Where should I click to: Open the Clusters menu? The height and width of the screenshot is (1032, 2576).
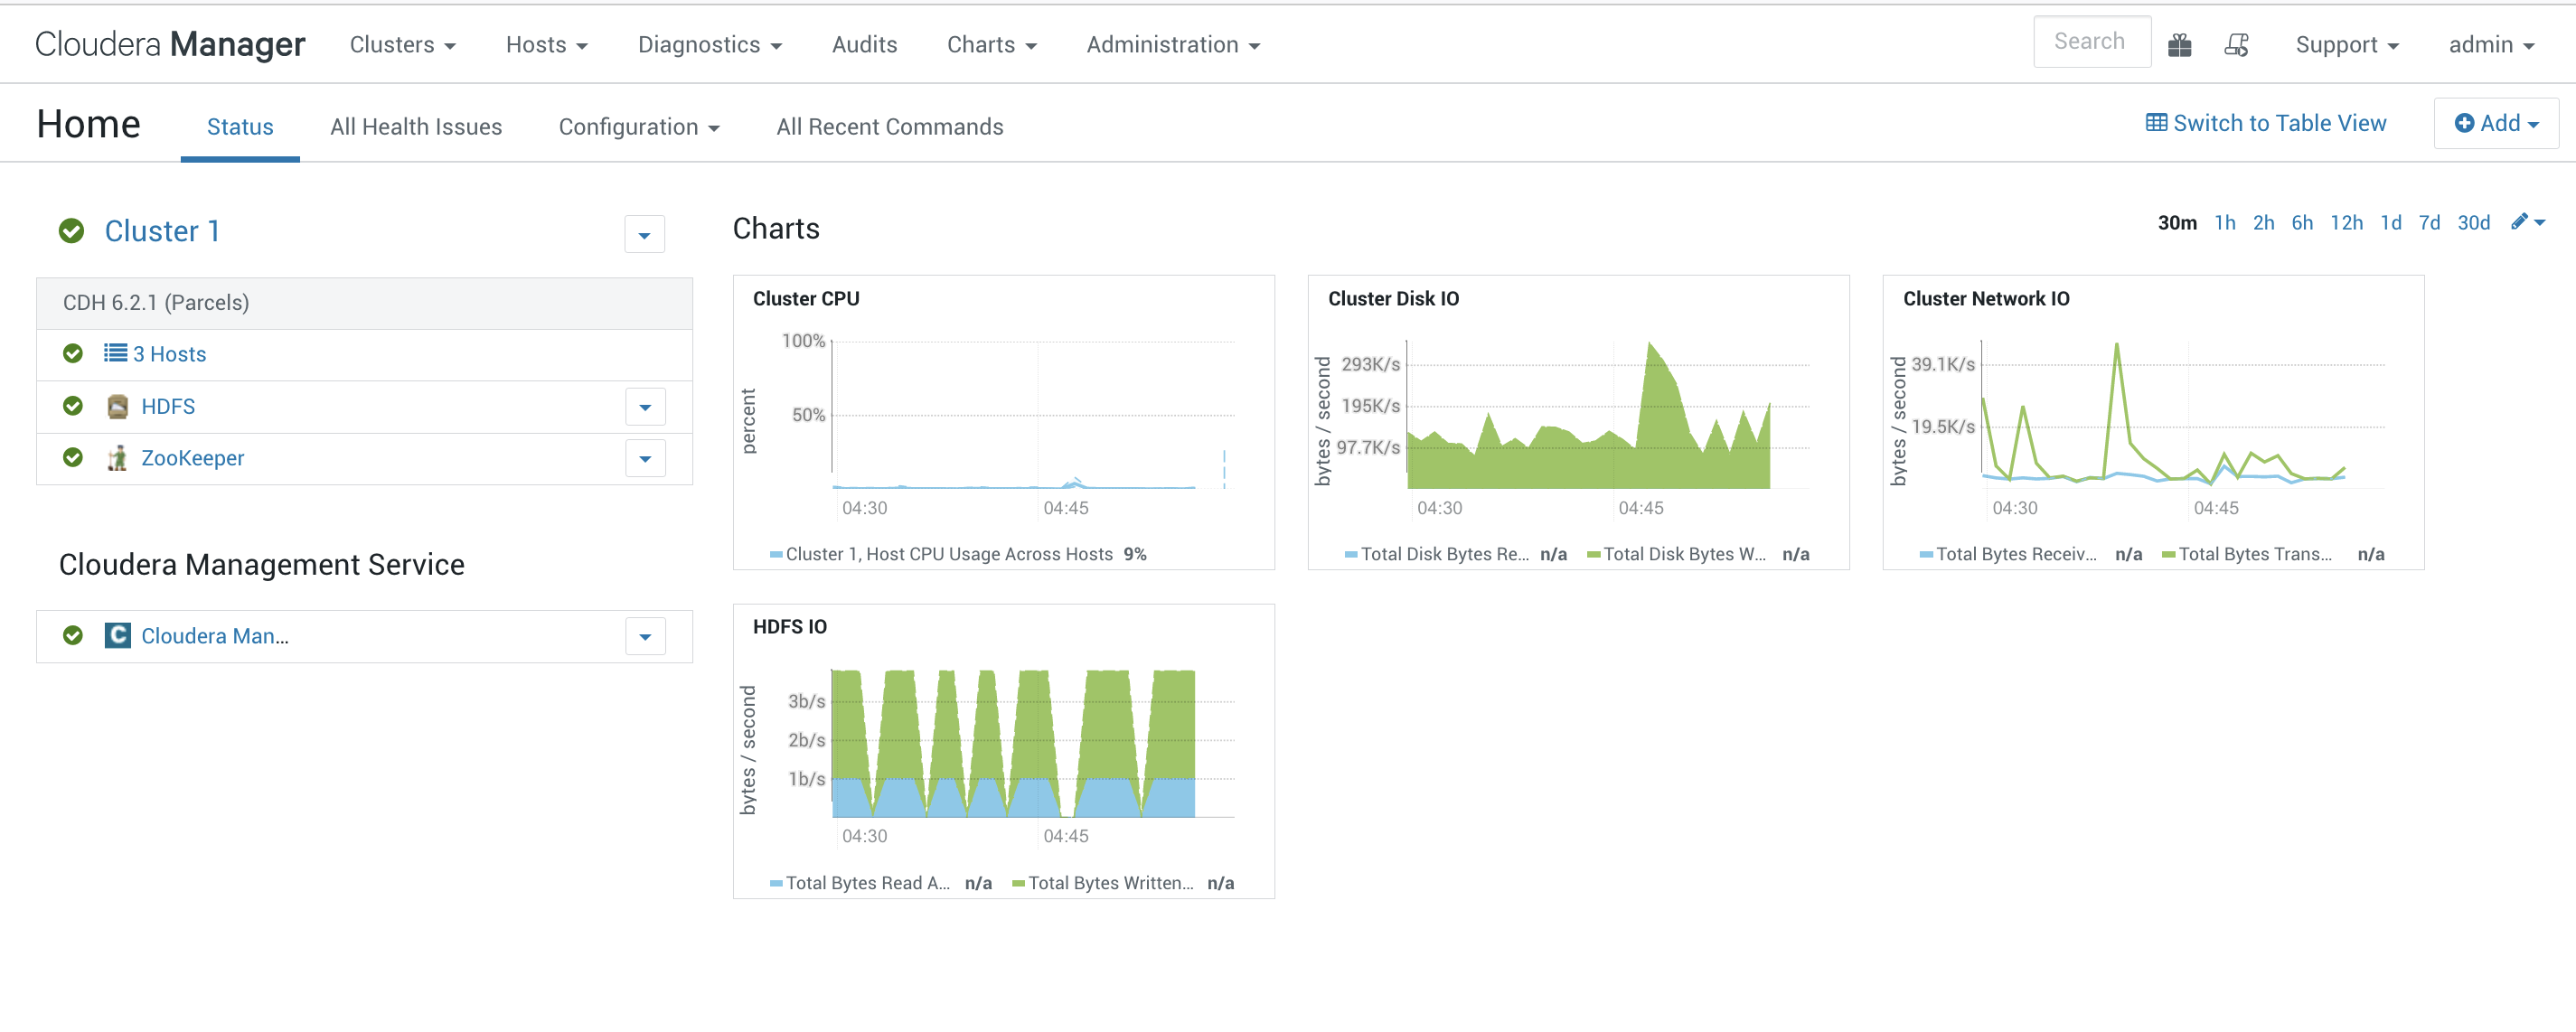click(x=402, y=45)
